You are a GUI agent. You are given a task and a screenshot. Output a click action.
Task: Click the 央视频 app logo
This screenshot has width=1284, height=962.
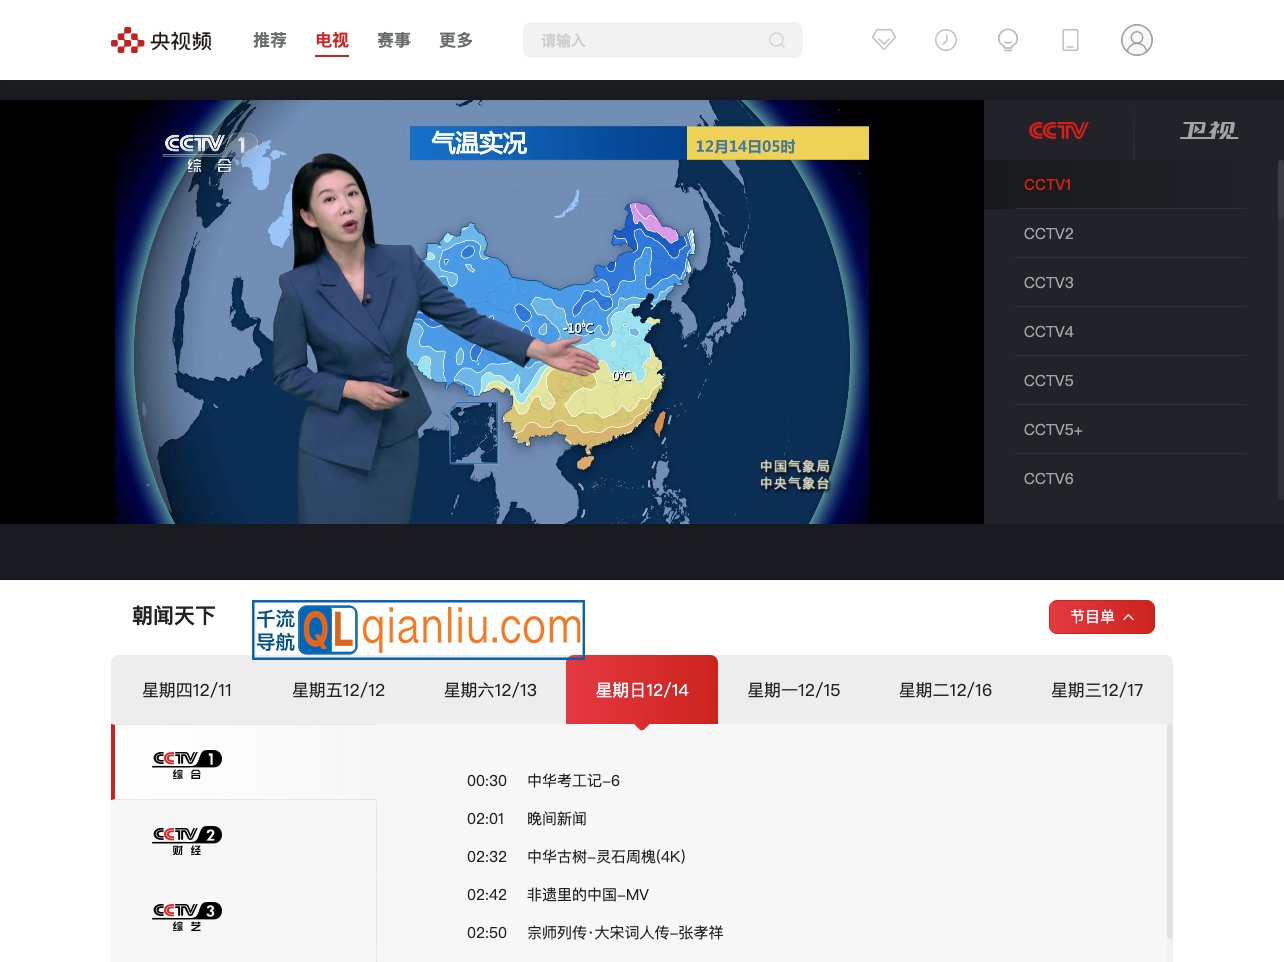[x=160, y=40]
